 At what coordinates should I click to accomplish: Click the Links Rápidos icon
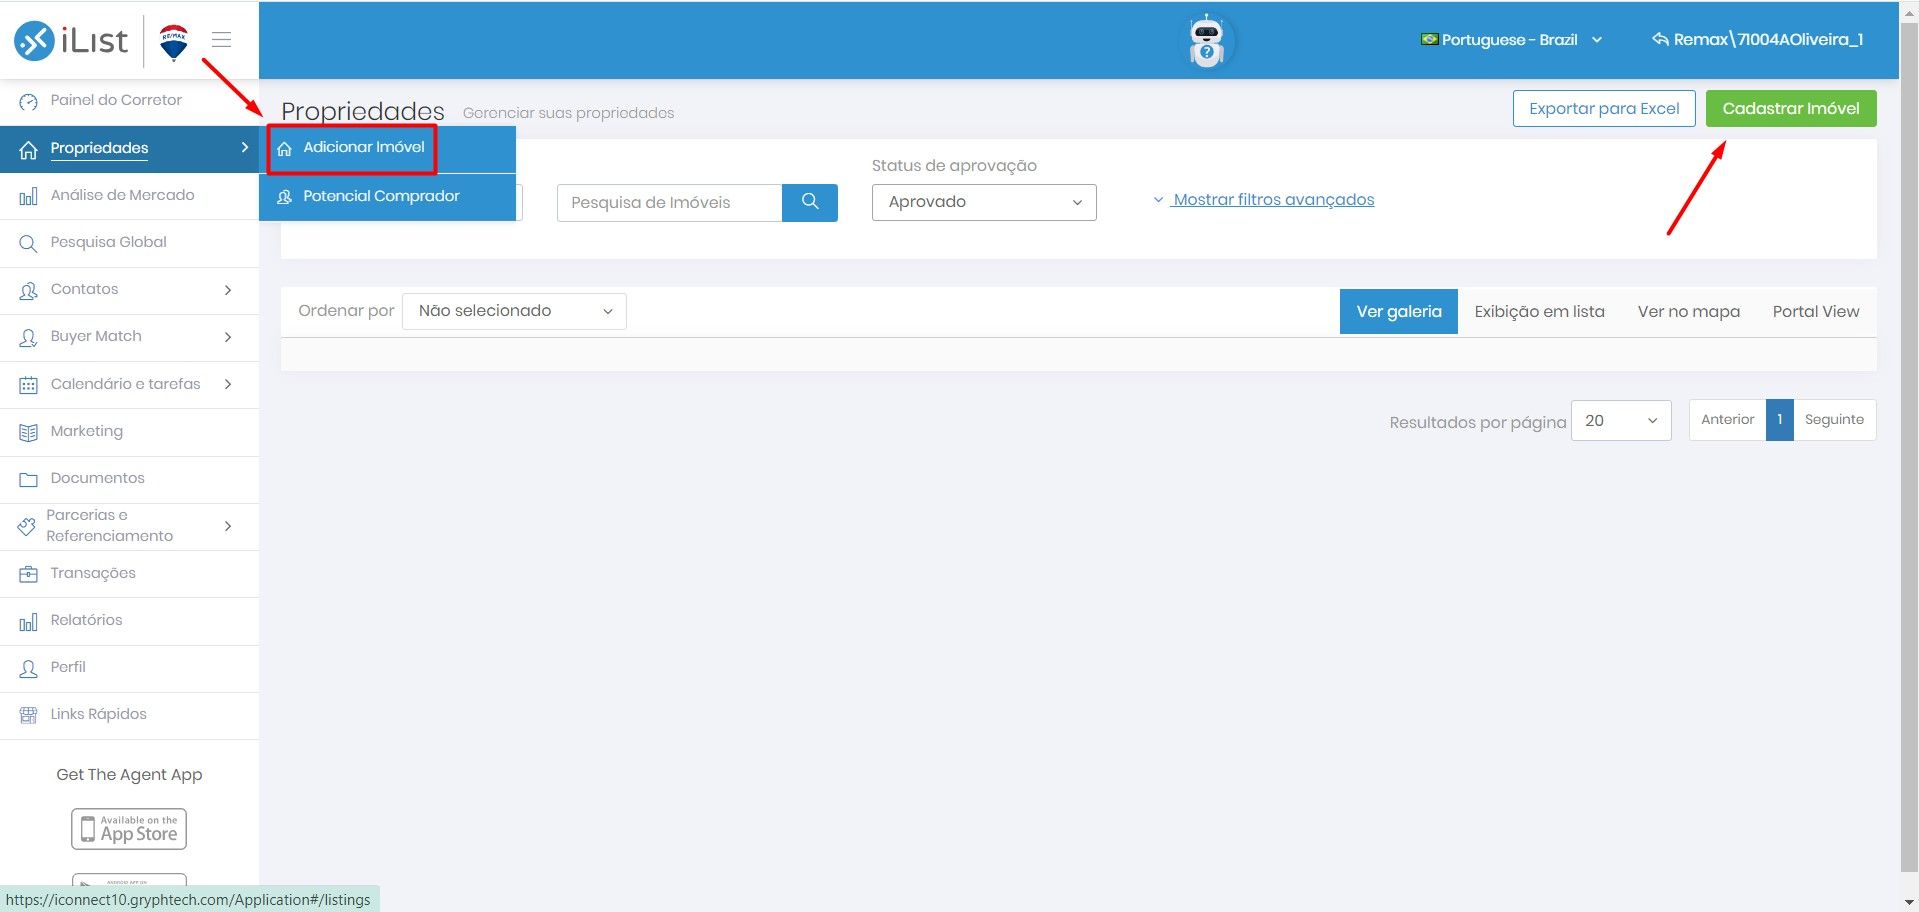tap(28, 715)
